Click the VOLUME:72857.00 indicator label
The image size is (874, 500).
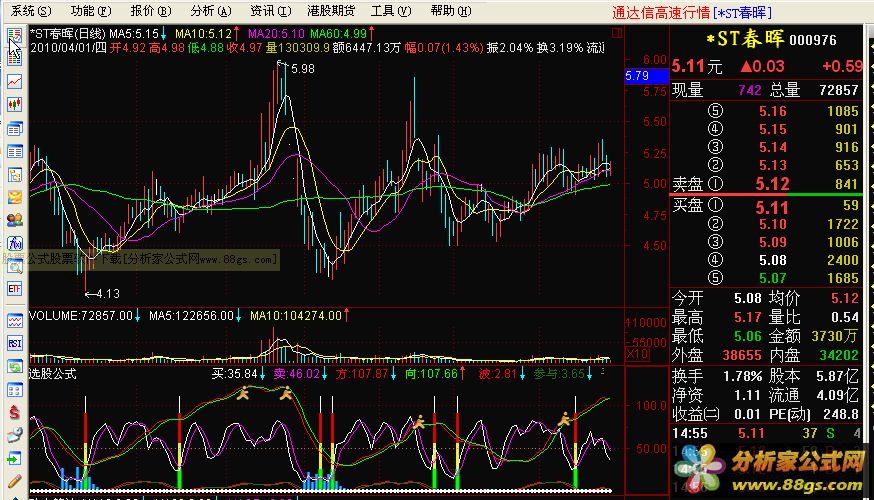(x=81, y=316)
